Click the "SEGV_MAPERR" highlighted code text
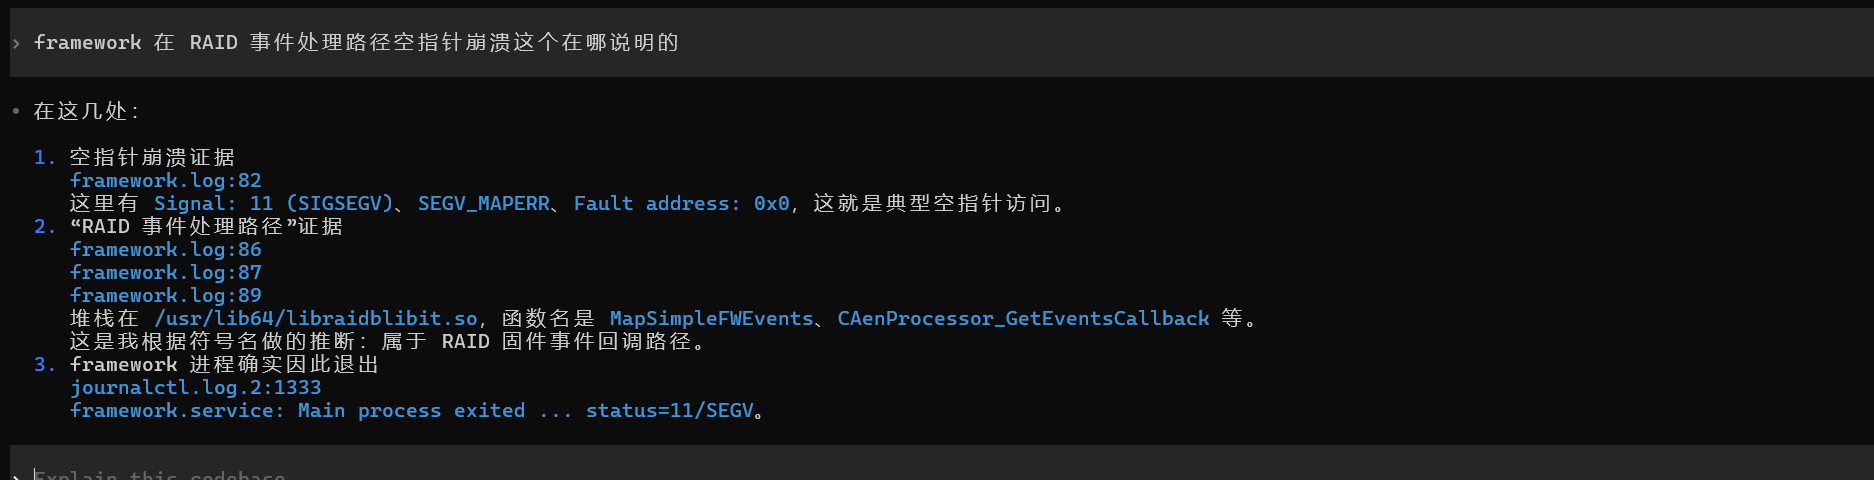Viewport: 1874px width, 480px height. point(483,204)
